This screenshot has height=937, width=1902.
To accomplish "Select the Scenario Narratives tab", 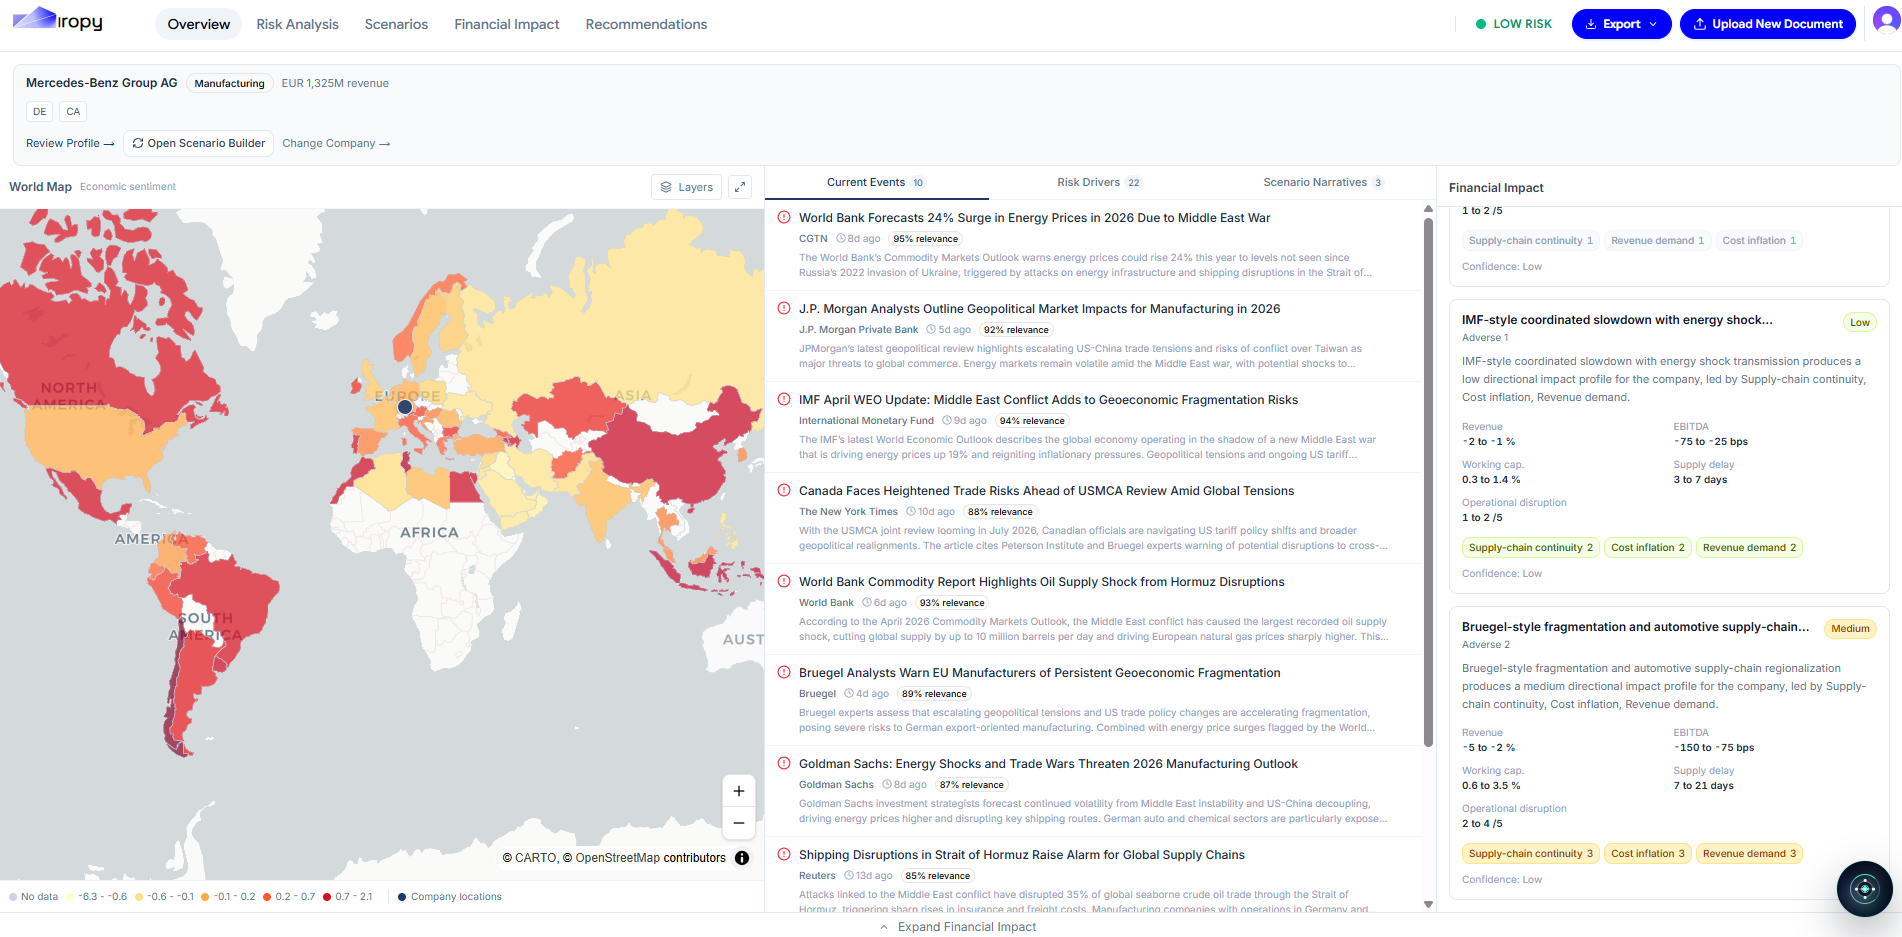I will 1323,182.
